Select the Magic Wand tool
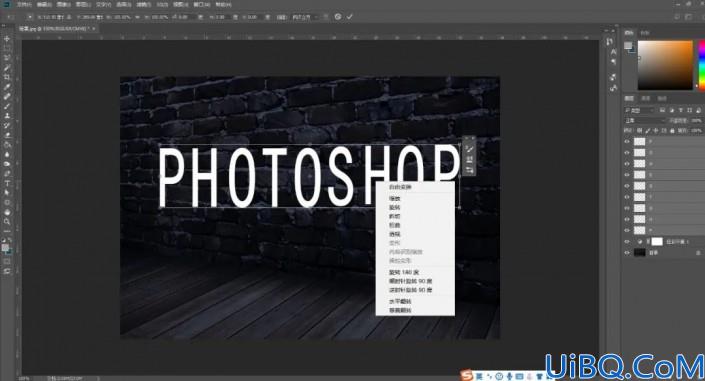705x381 pixels. click(x=7, y=68)
